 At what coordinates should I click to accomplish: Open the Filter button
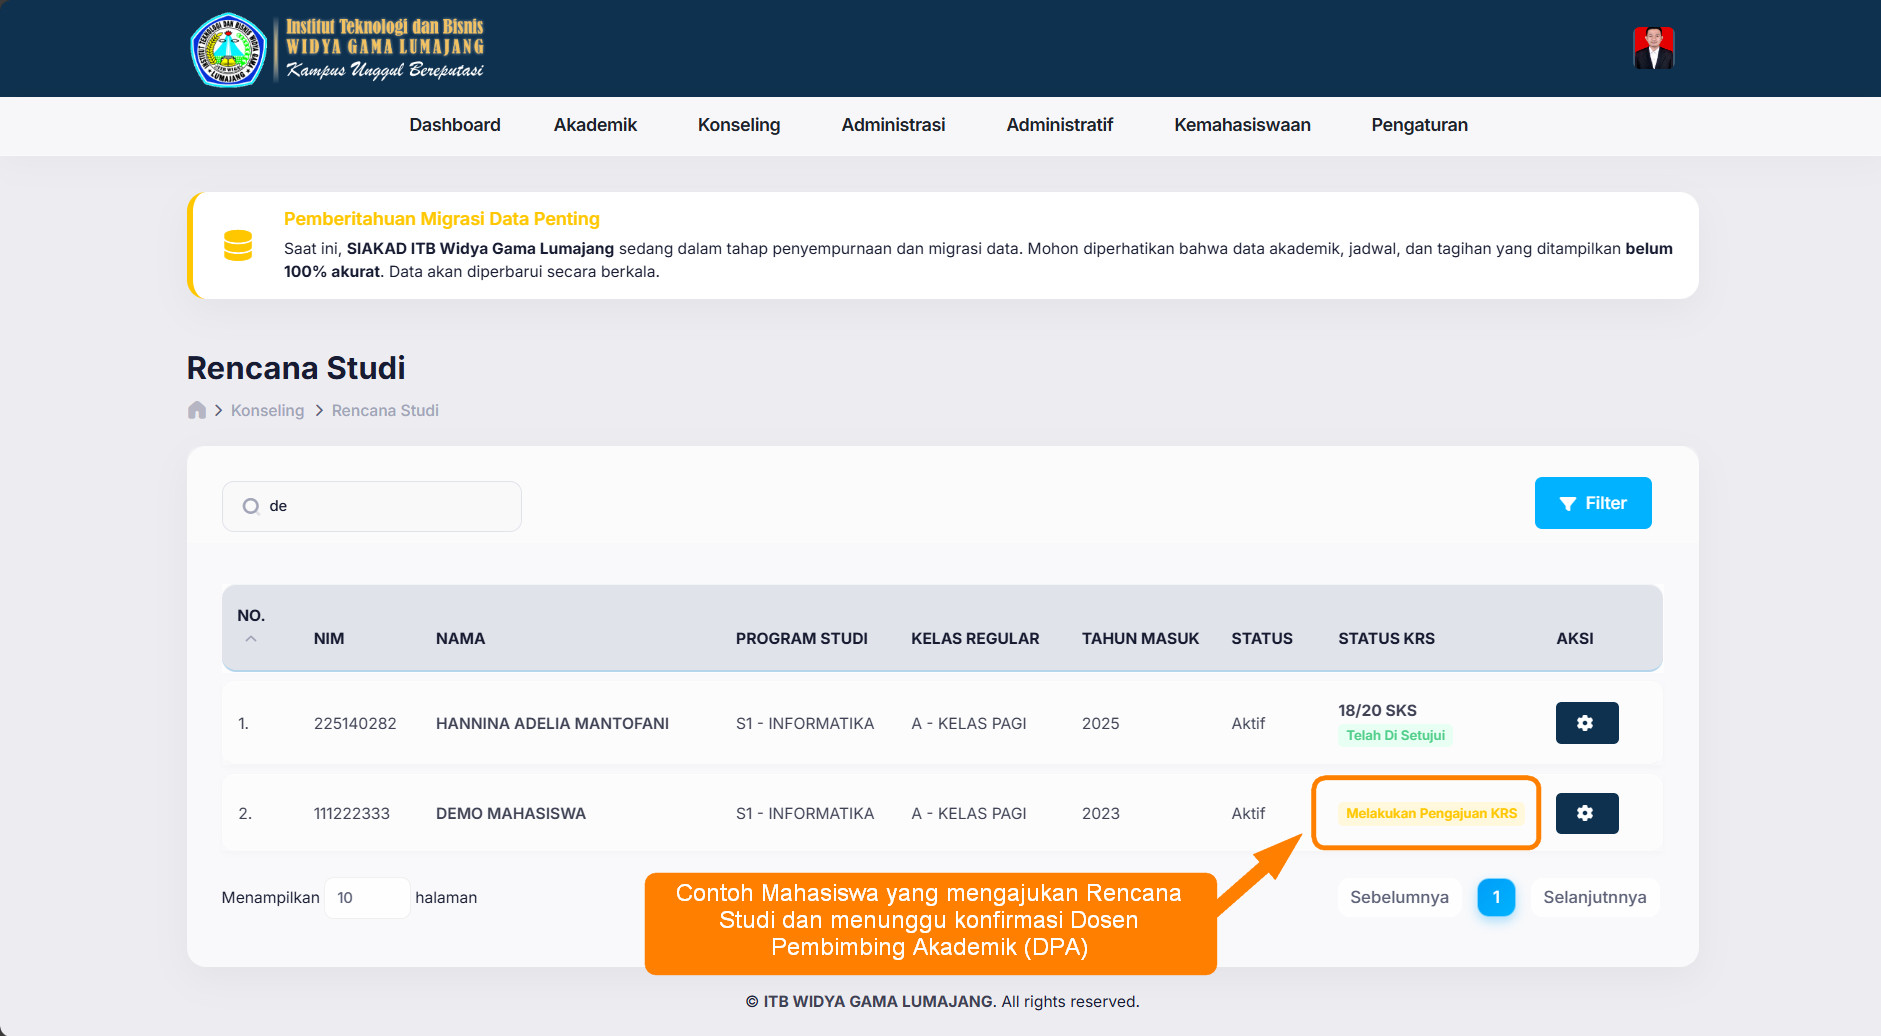pyautogui.click(x=1592, y=503)
